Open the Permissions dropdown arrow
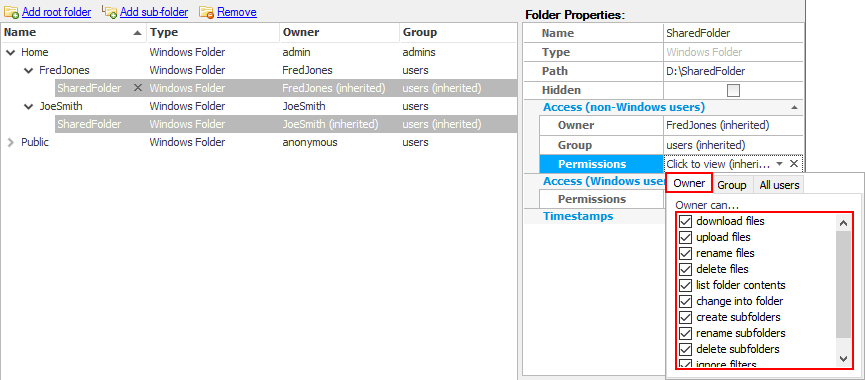 pos(779,164)
